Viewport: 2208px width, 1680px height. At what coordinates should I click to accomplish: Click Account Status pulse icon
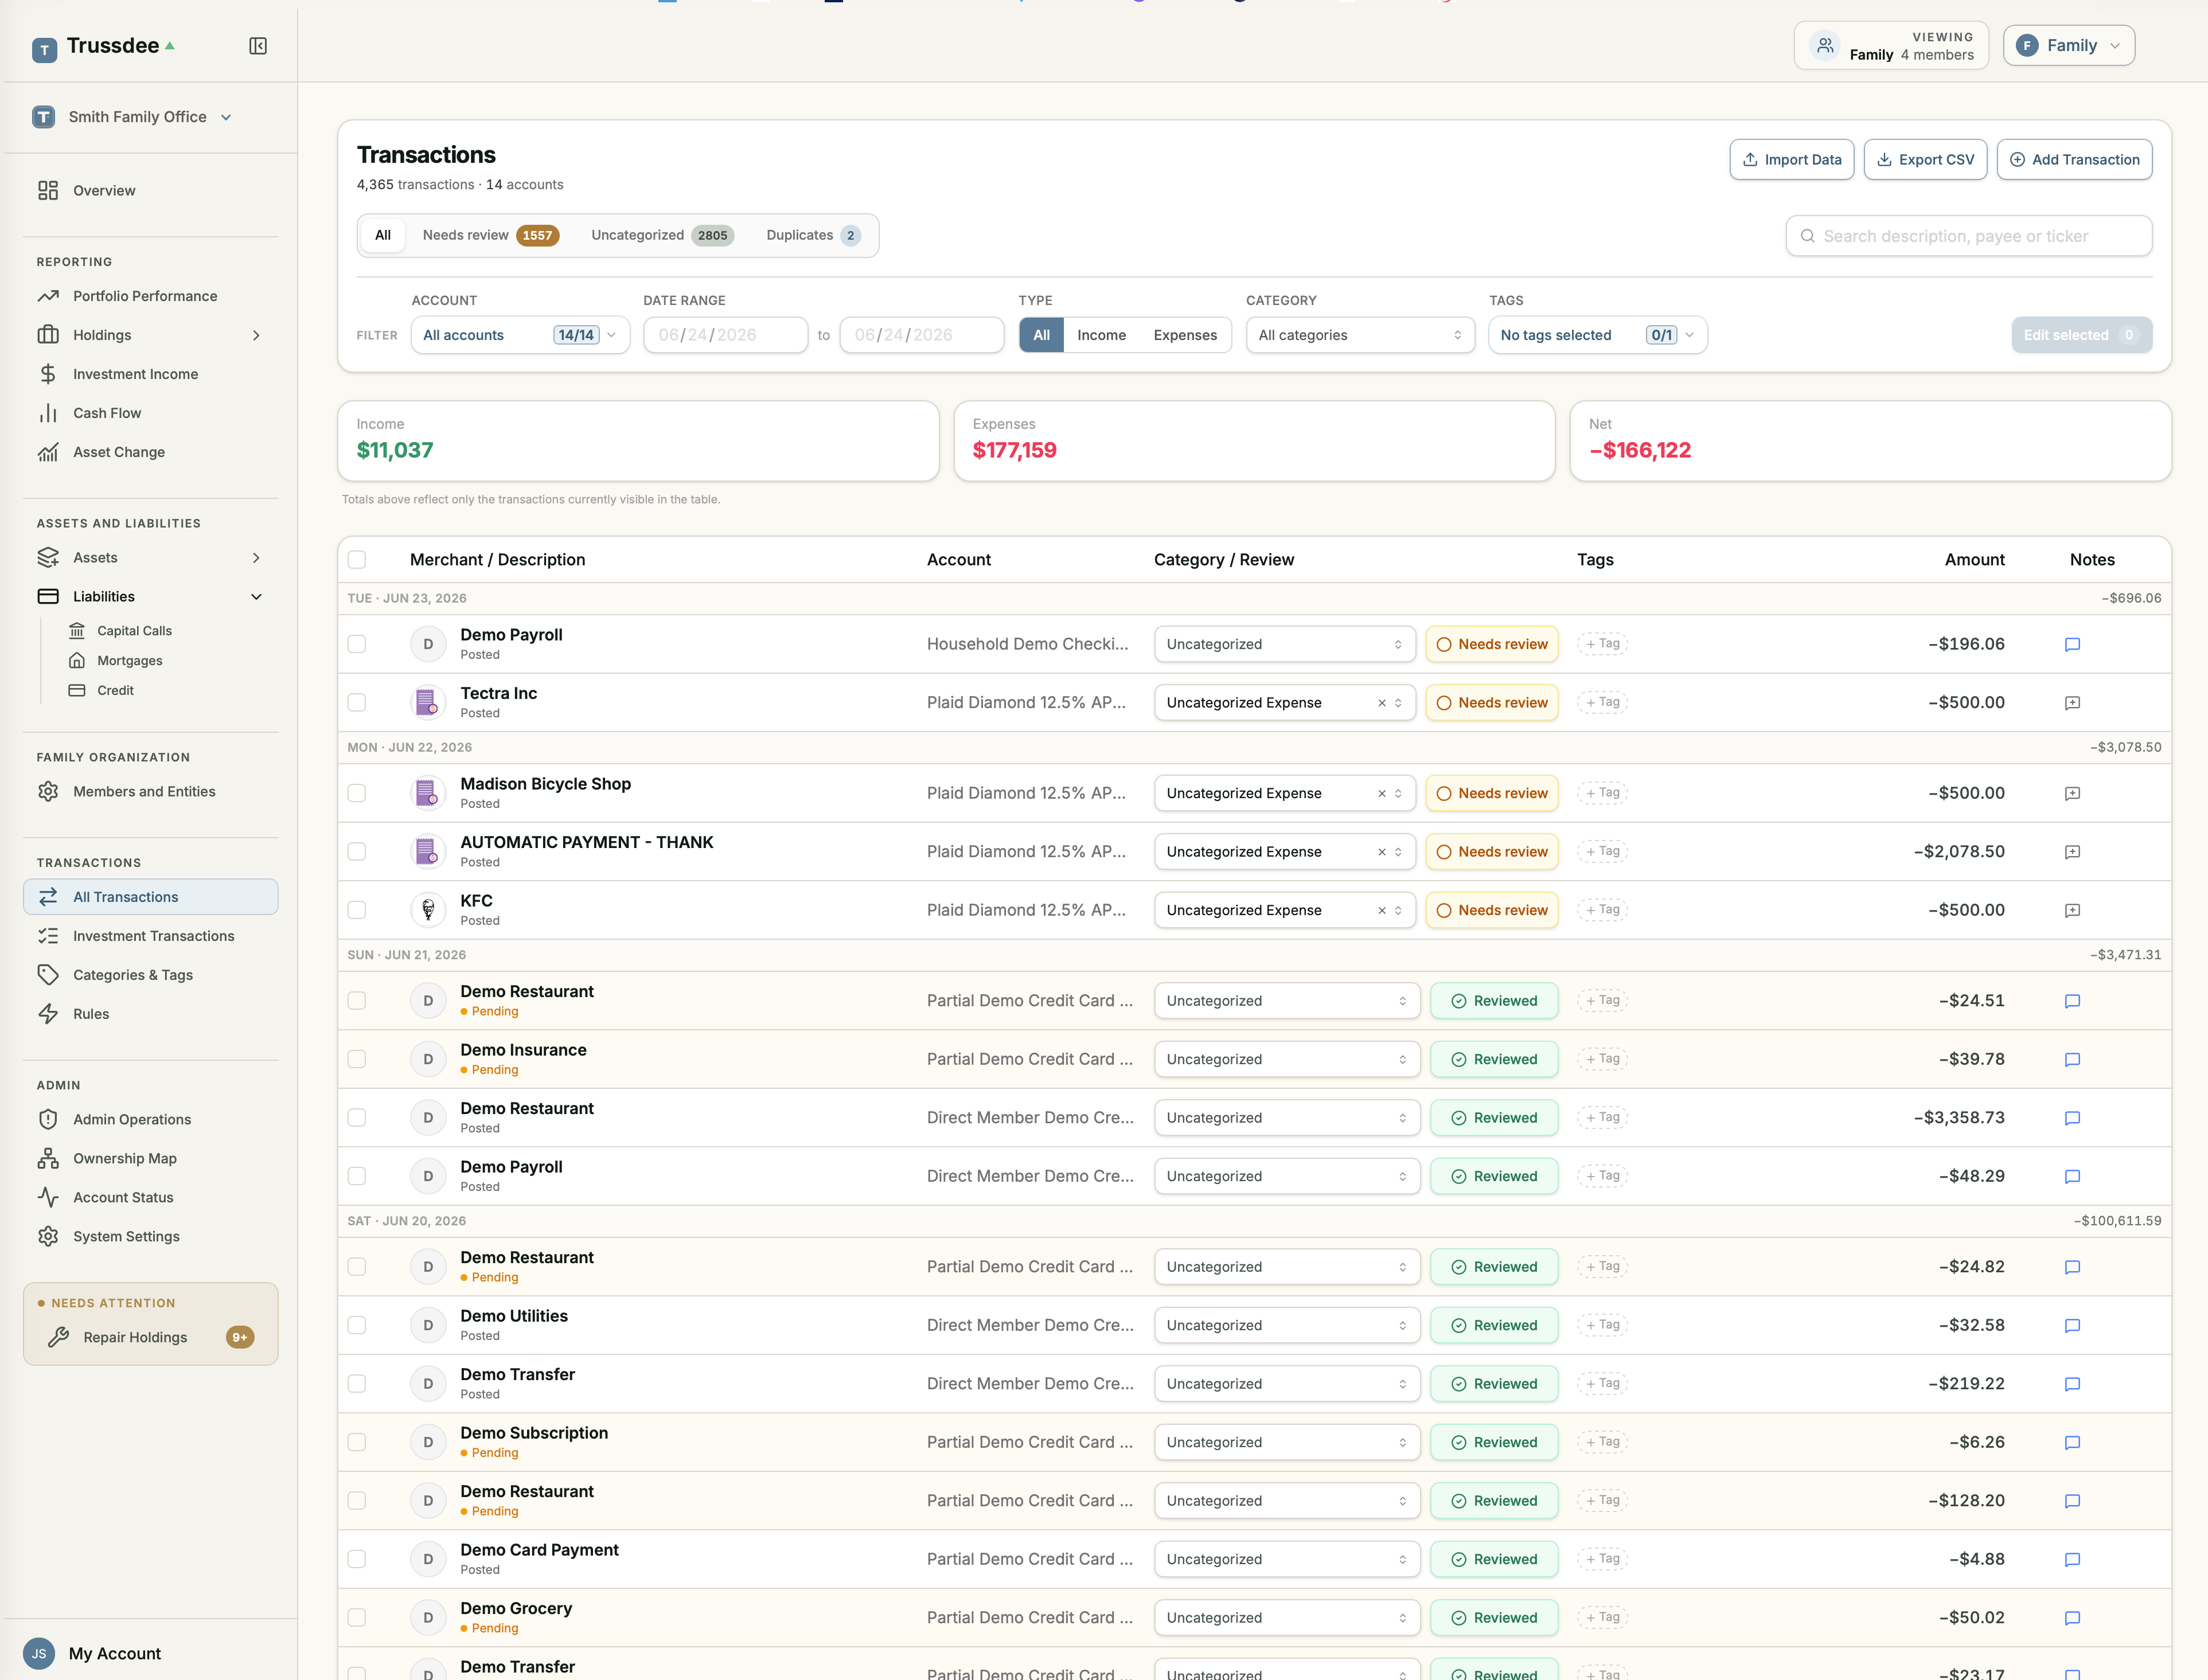pyautogui.click(x=48, y=1197)
